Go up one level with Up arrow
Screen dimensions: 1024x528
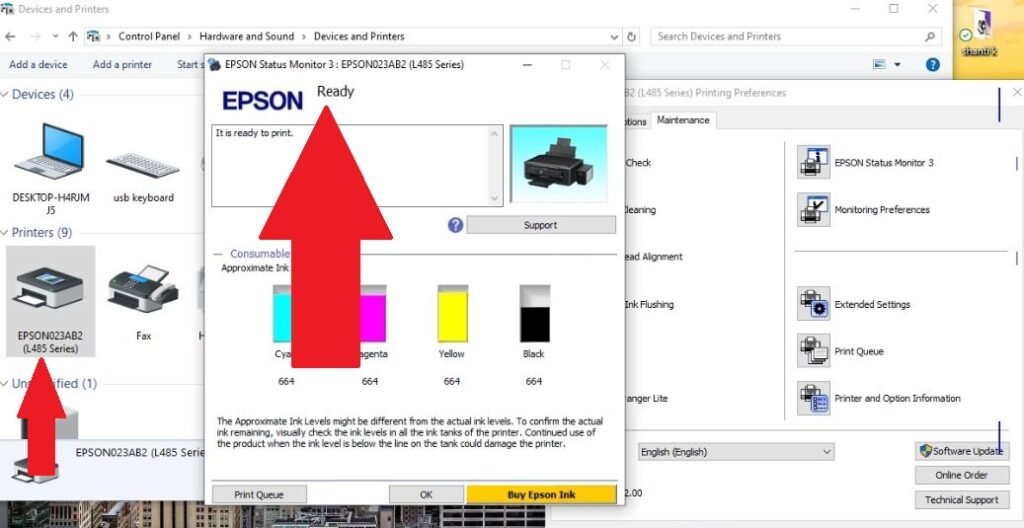pyautogui.click(x=72, y=37)
